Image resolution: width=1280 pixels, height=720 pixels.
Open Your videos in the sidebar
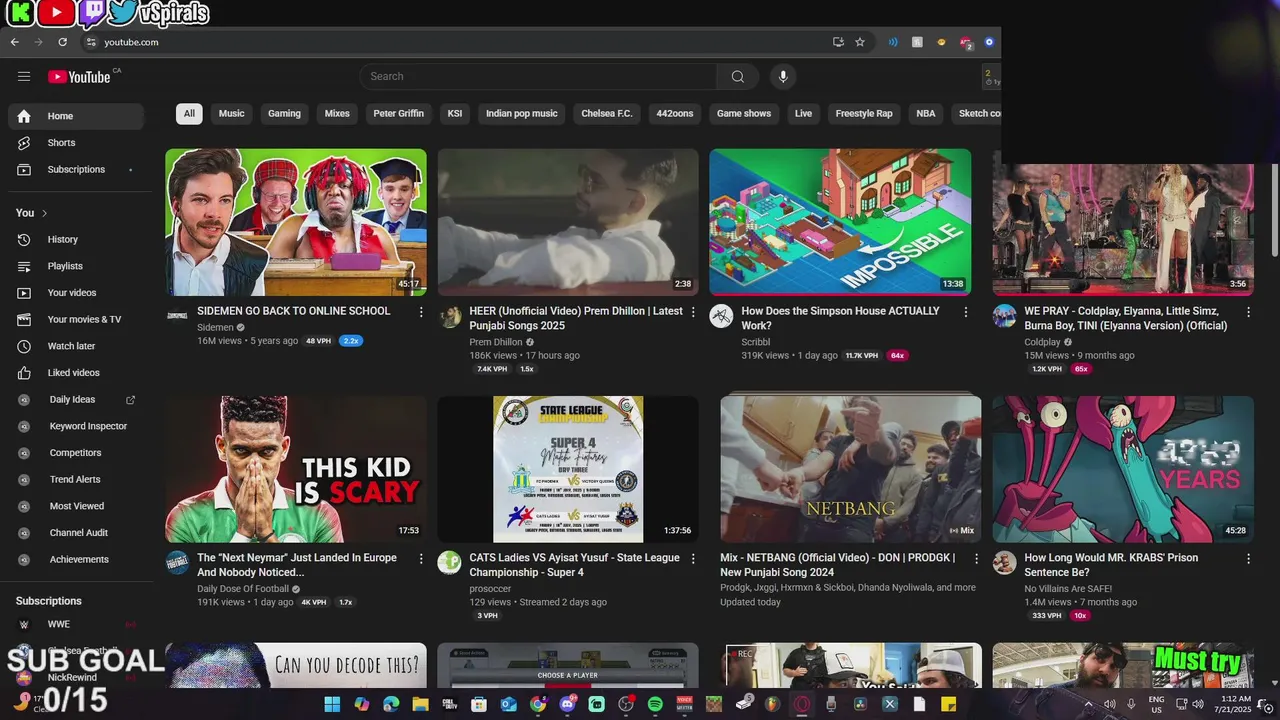tap(76, 293)
